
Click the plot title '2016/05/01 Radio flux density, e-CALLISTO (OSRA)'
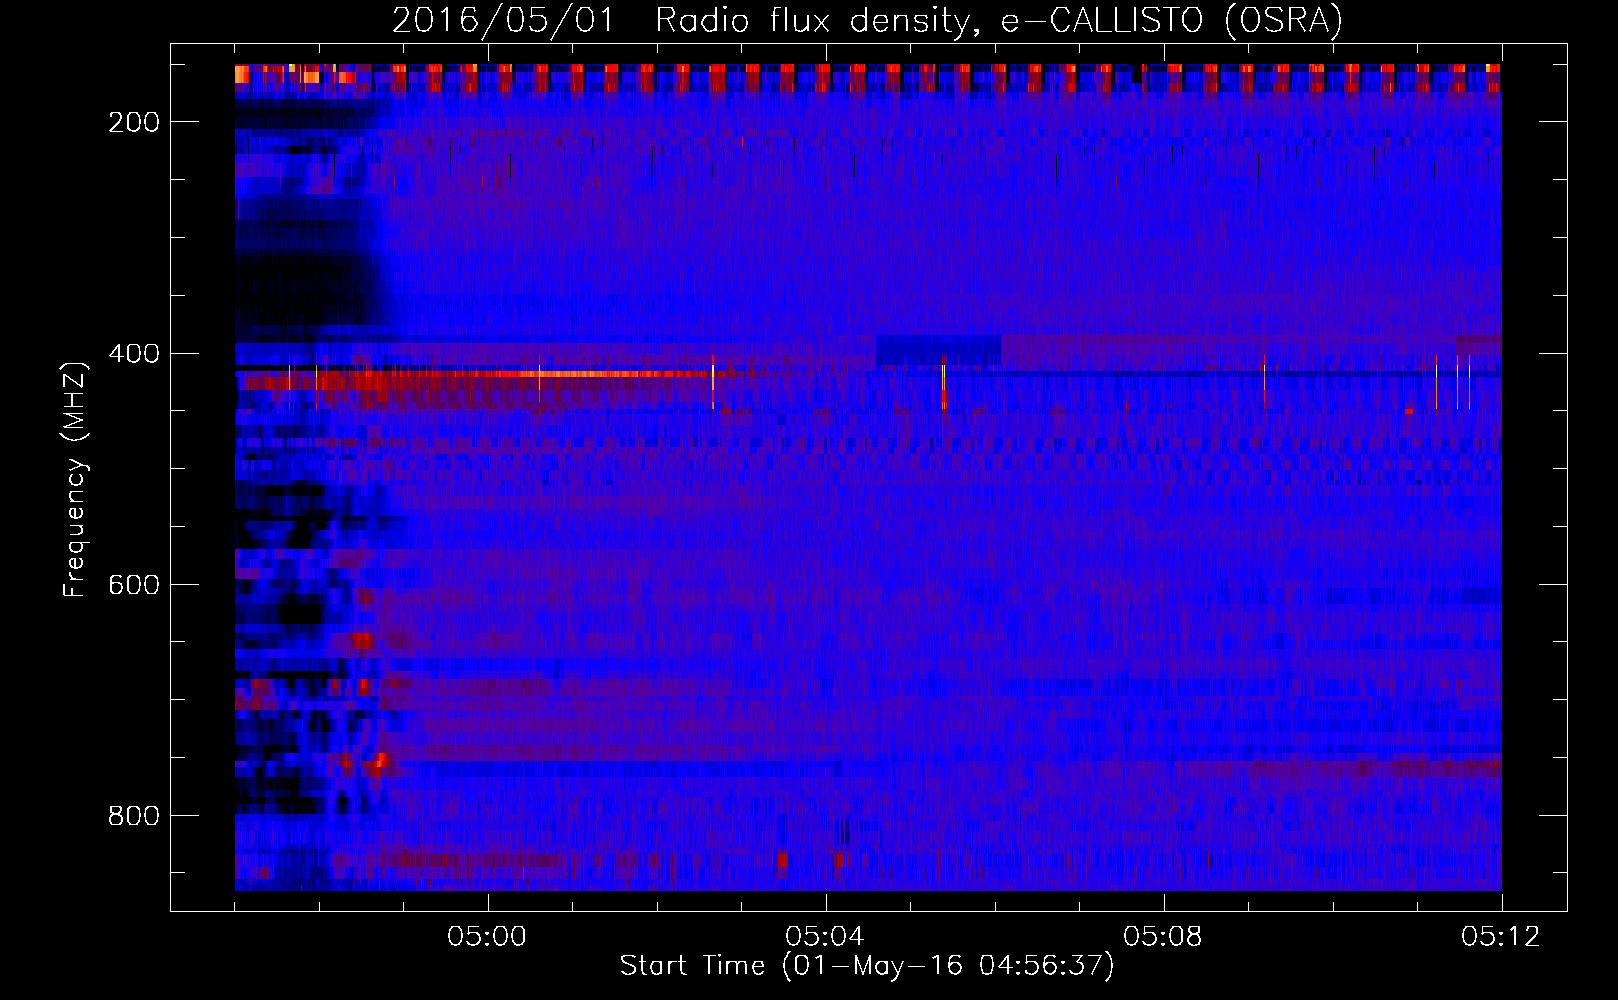pos(866,20)
